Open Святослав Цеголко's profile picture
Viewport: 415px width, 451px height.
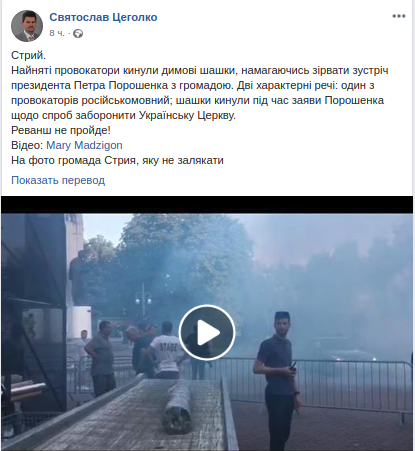pos(27,26)
